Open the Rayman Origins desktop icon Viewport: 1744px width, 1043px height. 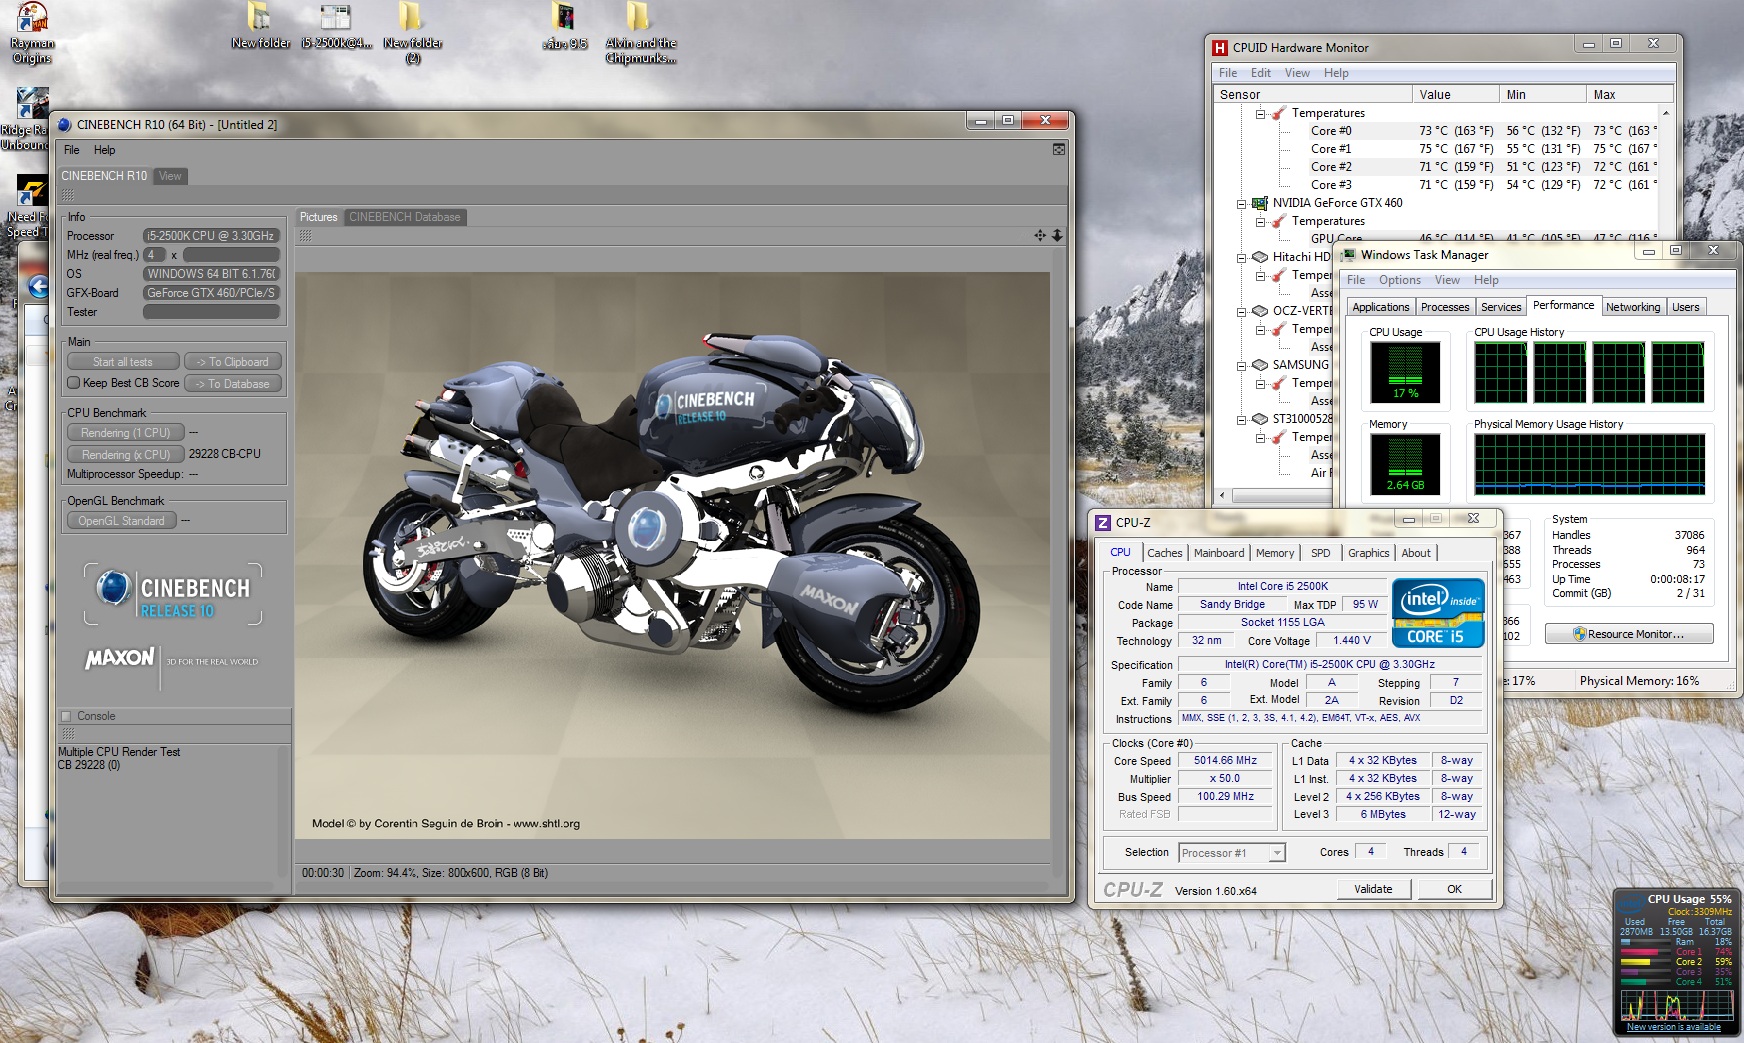(32, 32)
